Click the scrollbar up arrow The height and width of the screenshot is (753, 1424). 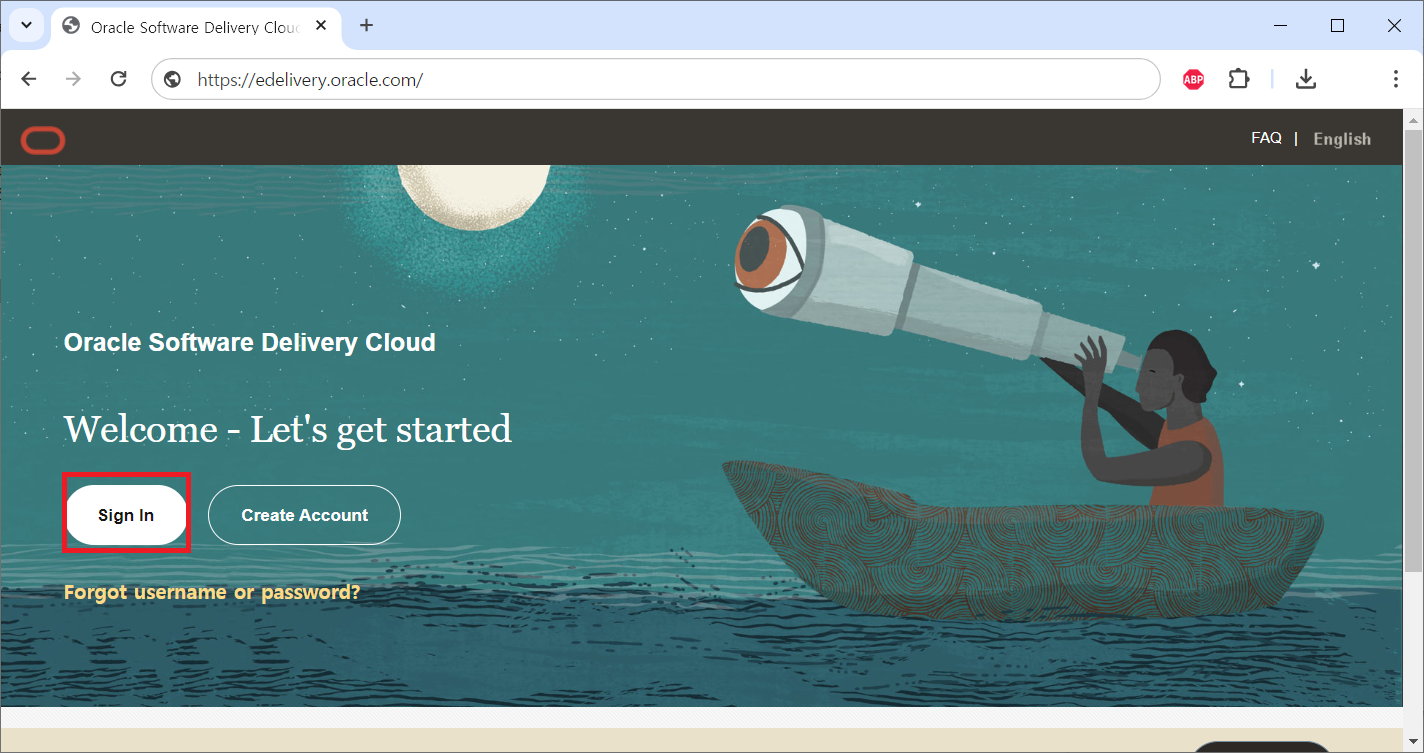pyautogui.click(x=1414, y=119)
